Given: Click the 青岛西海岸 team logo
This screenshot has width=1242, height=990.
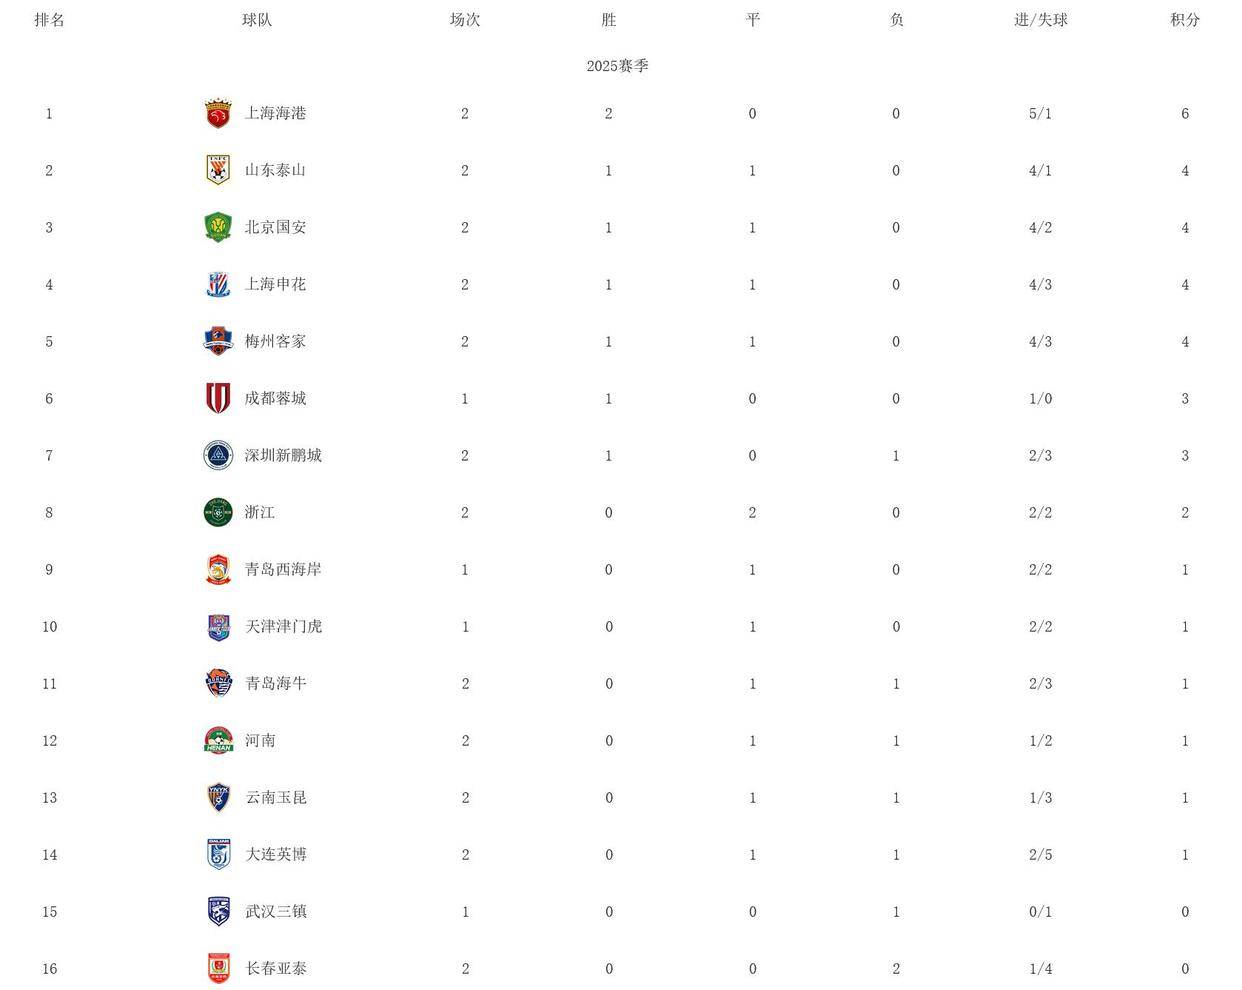Looking at the screenshot, I should coord(218,569).
